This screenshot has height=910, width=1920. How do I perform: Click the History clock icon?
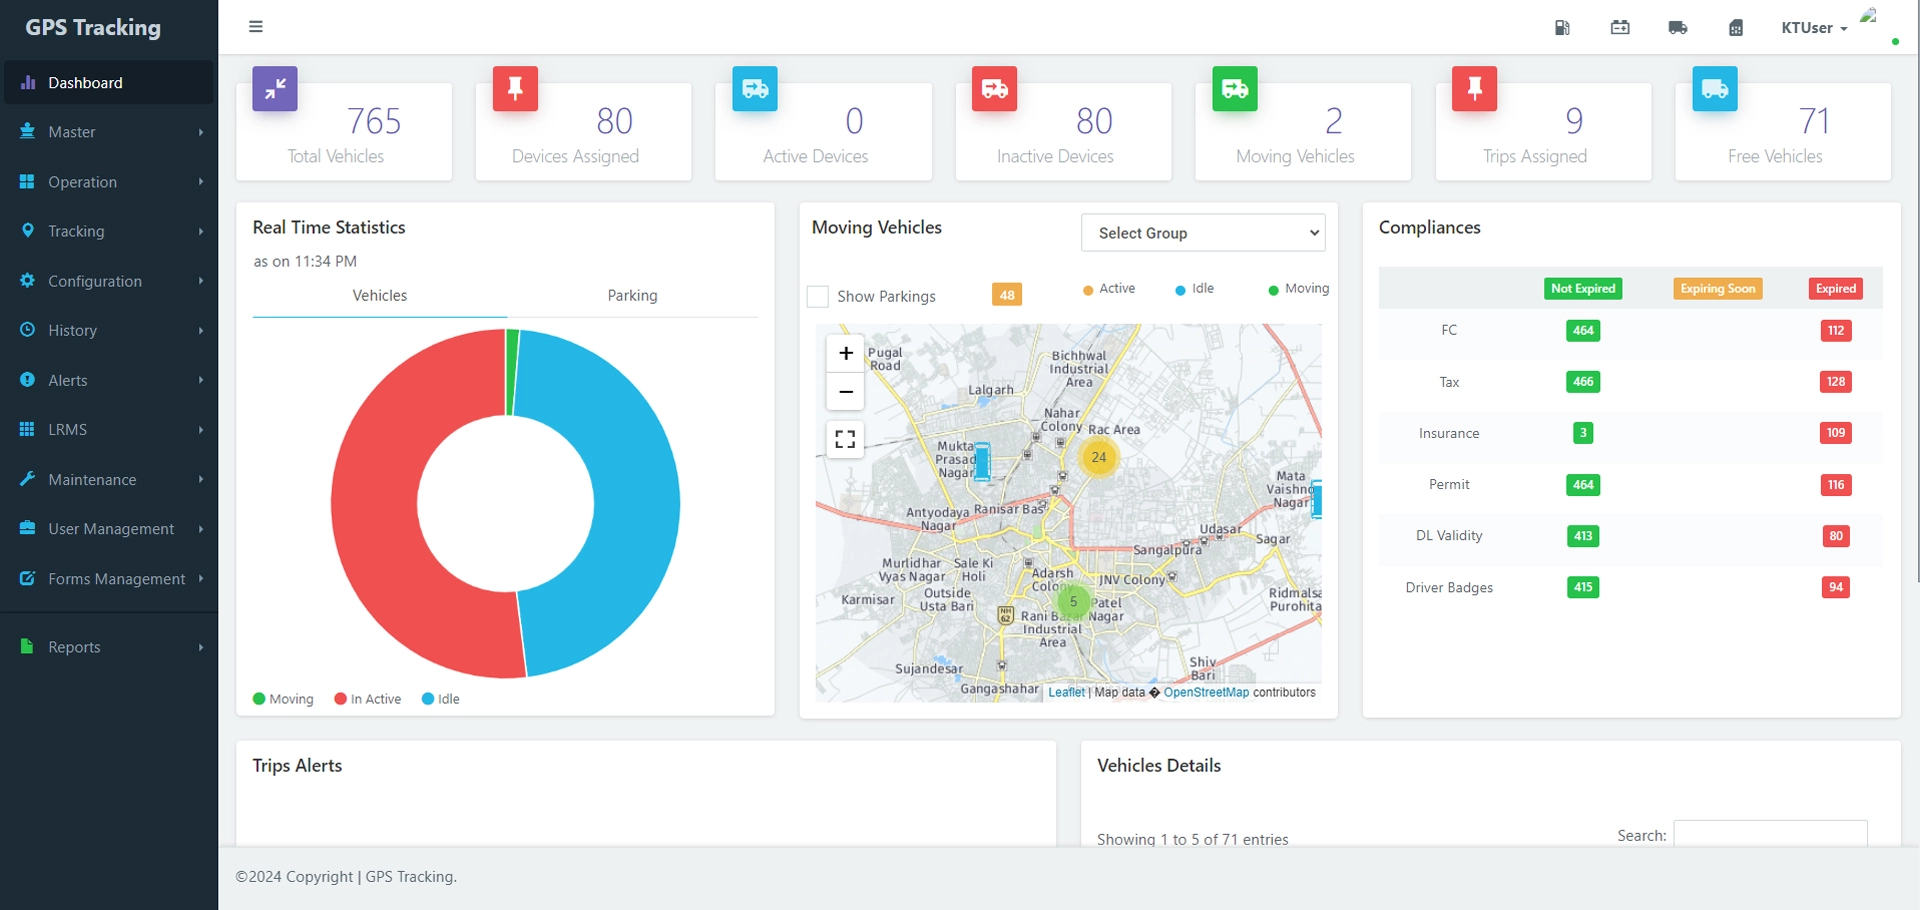point(27,329)
